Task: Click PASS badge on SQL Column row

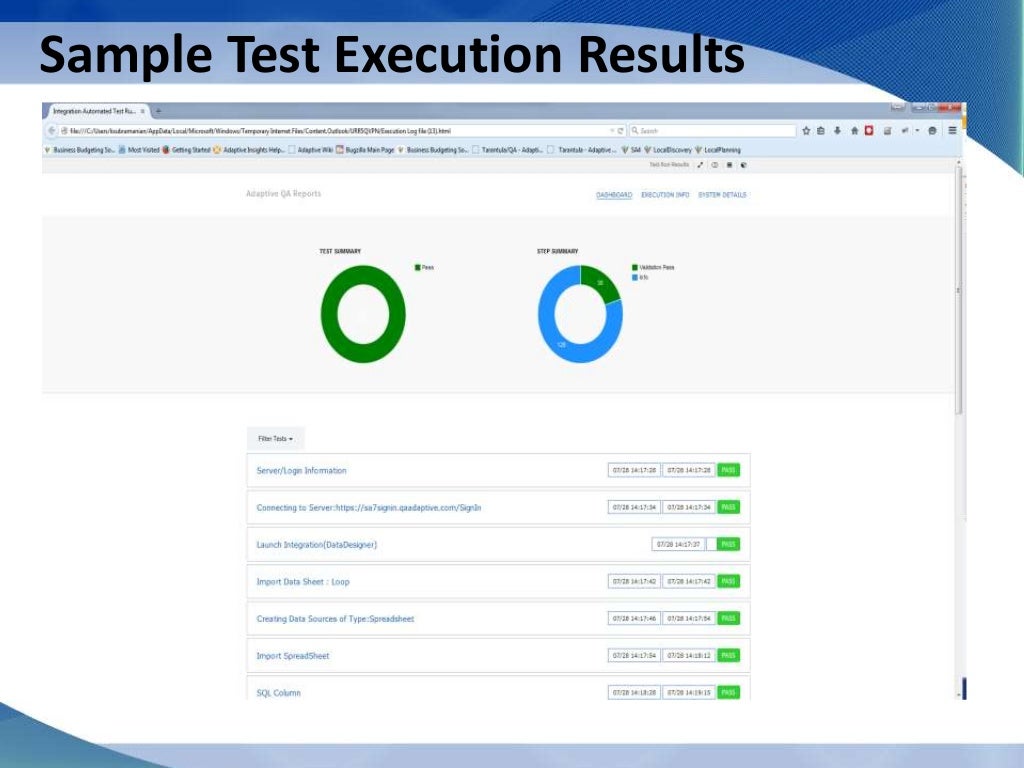Action: (729, 692)
